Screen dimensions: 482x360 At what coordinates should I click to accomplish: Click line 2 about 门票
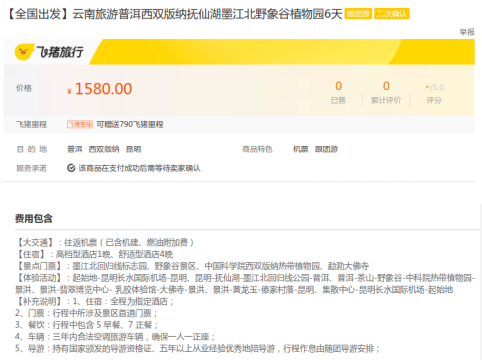pos(86,313)
